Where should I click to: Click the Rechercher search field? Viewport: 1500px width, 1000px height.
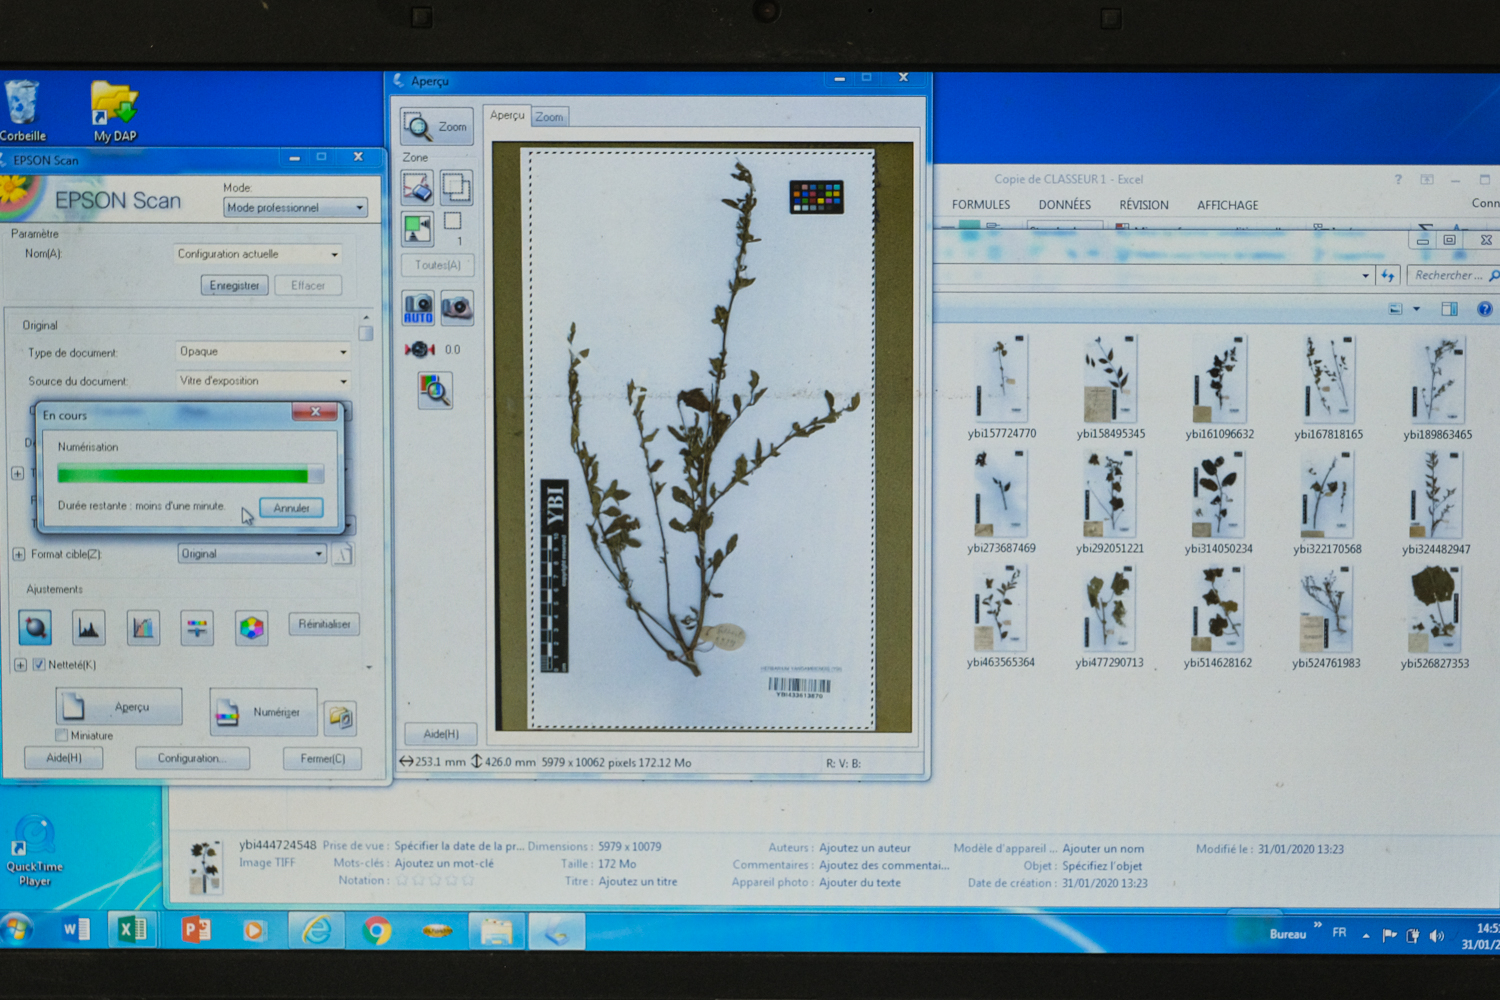click(1451, 275)
